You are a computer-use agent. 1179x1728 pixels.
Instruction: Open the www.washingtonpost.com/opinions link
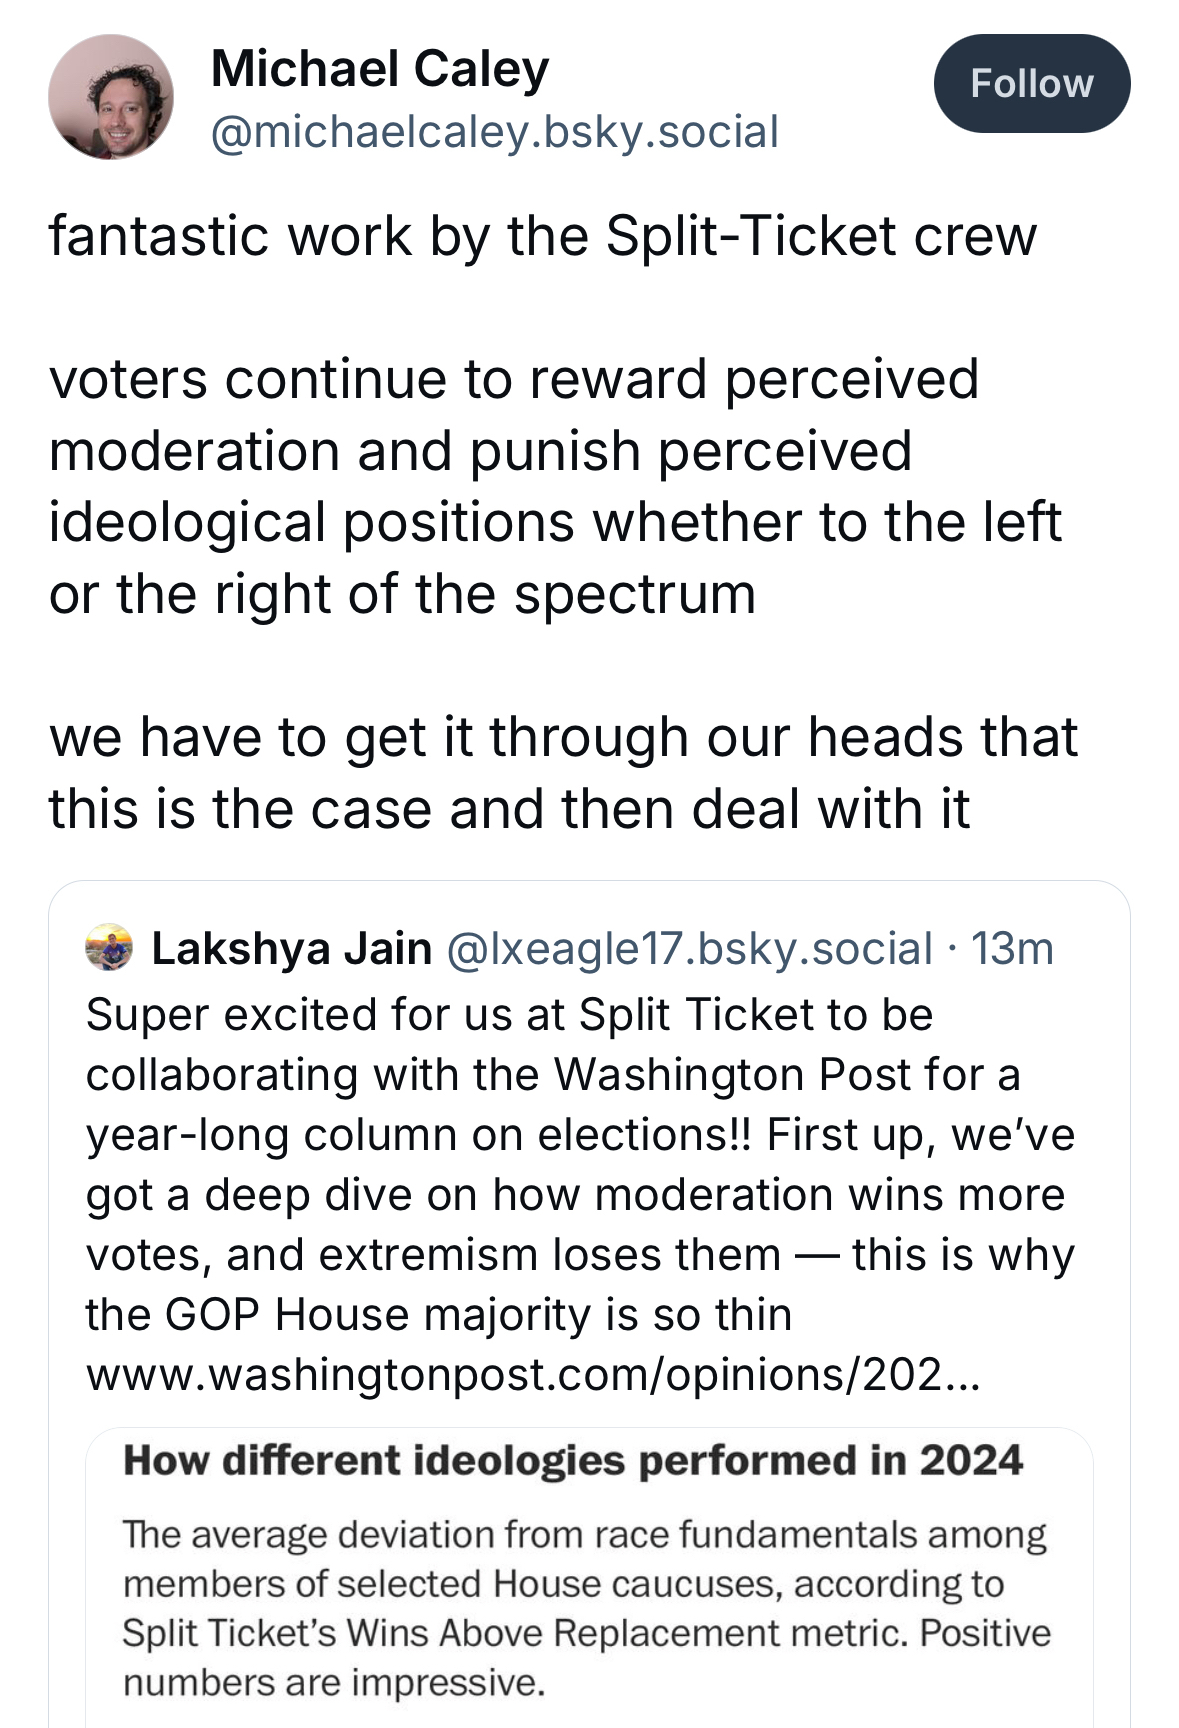click(534, 1375)
